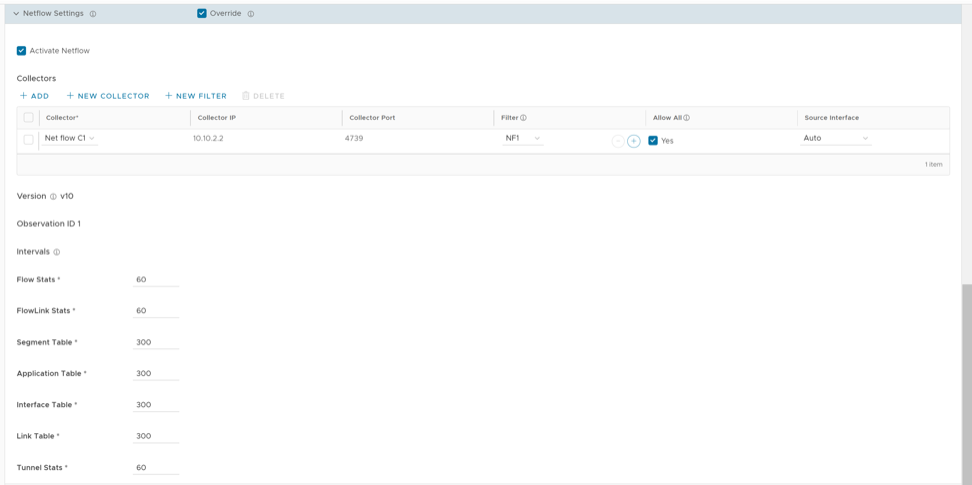Click the Add button under Collectors
972x485 pixels.
point(34,96)
